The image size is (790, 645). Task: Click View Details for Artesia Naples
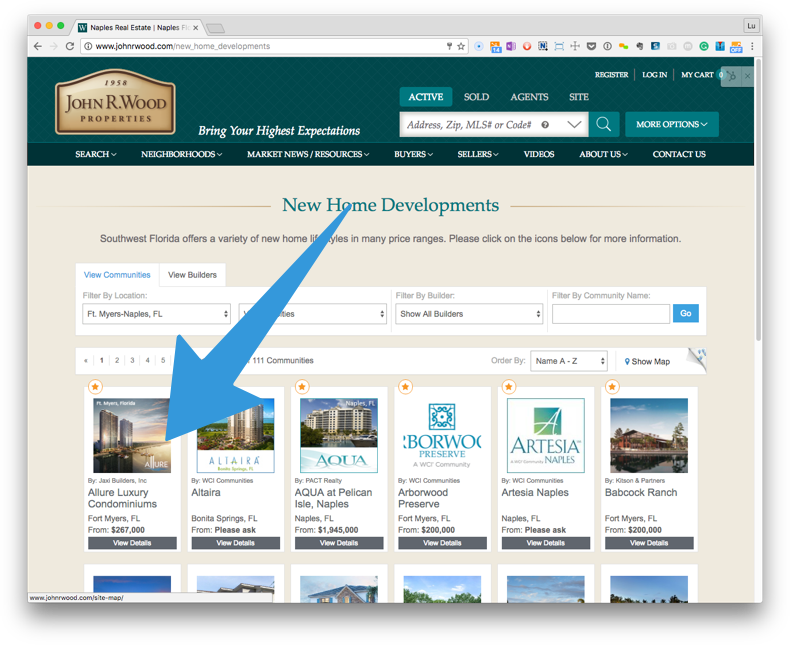546,543
